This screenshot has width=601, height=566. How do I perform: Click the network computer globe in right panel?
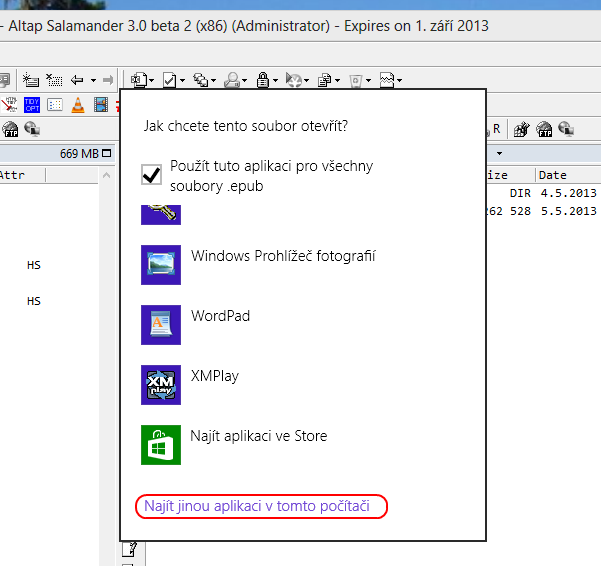pos(566,129)
